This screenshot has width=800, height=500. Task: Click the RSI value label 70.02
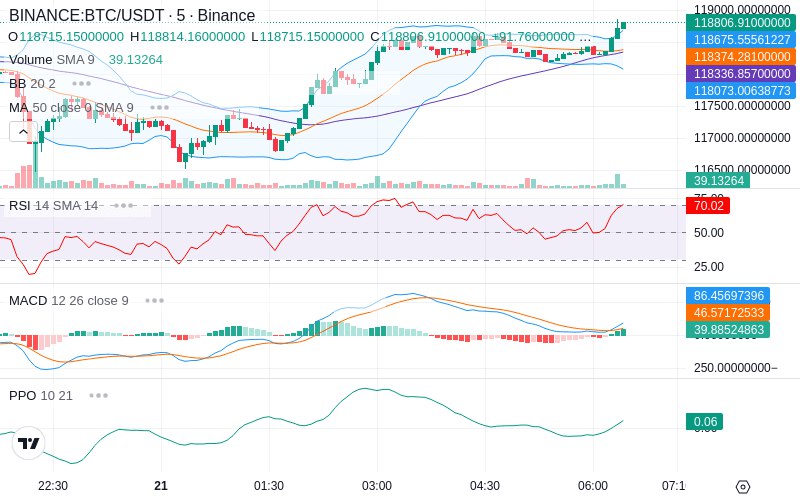pos(708,206)
